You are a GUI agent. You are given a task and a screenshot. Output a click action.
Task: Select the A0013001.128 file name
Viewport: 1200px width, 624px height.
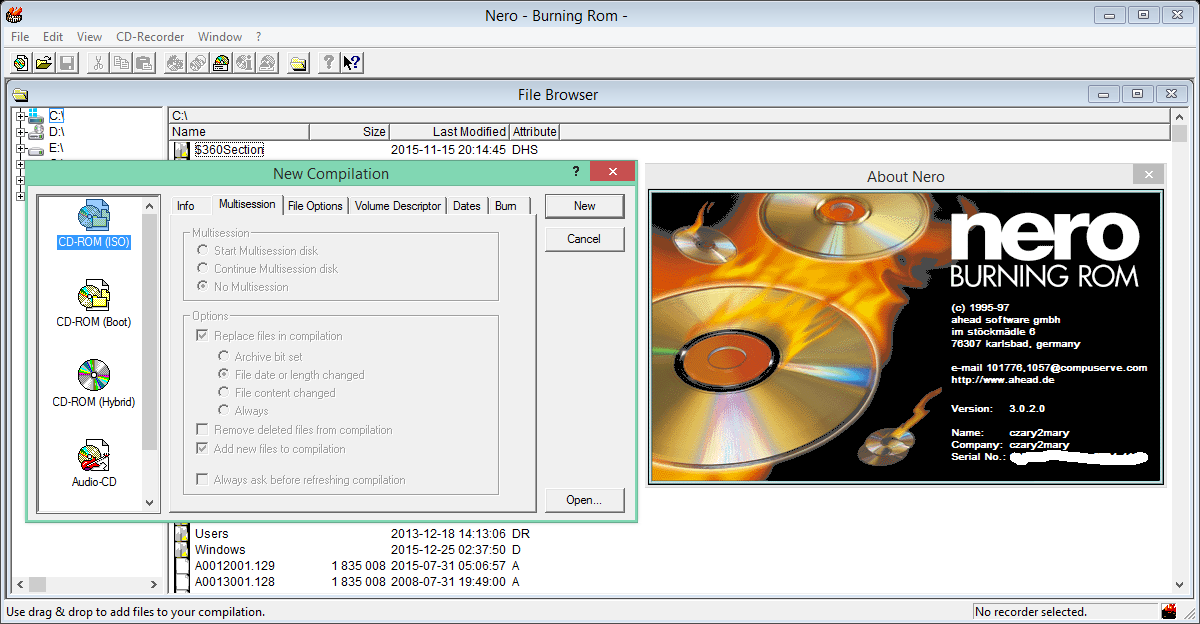(x=234, y=582)
